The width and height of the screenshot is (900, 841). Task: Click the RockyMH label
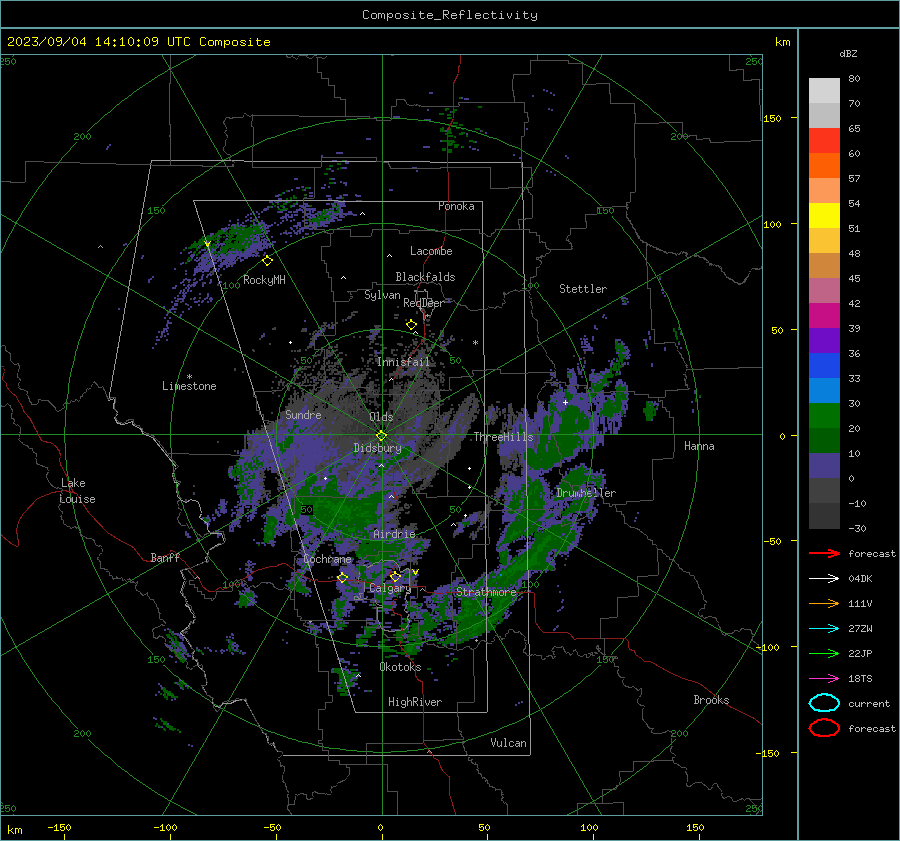point(264,280)
